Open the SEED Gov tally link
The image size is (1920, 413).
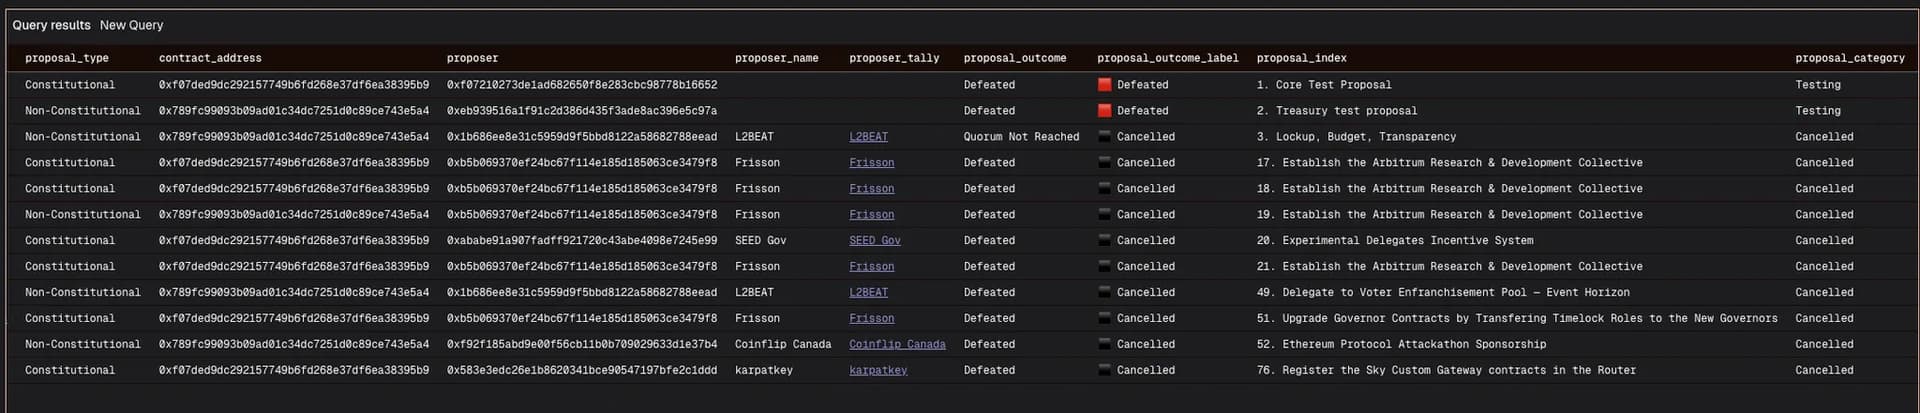click(x=874, y=241)
